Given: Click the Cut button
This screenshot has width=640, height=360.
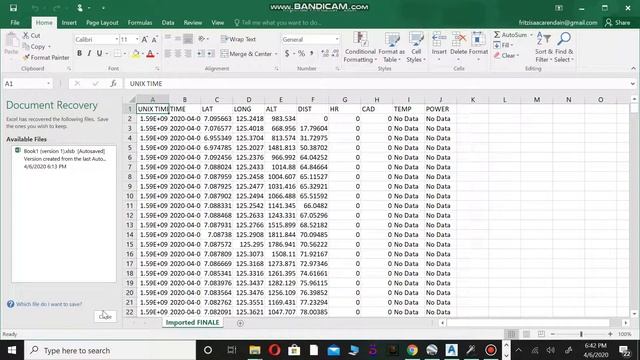Looking at the screenshot, I should coord(31,36).
